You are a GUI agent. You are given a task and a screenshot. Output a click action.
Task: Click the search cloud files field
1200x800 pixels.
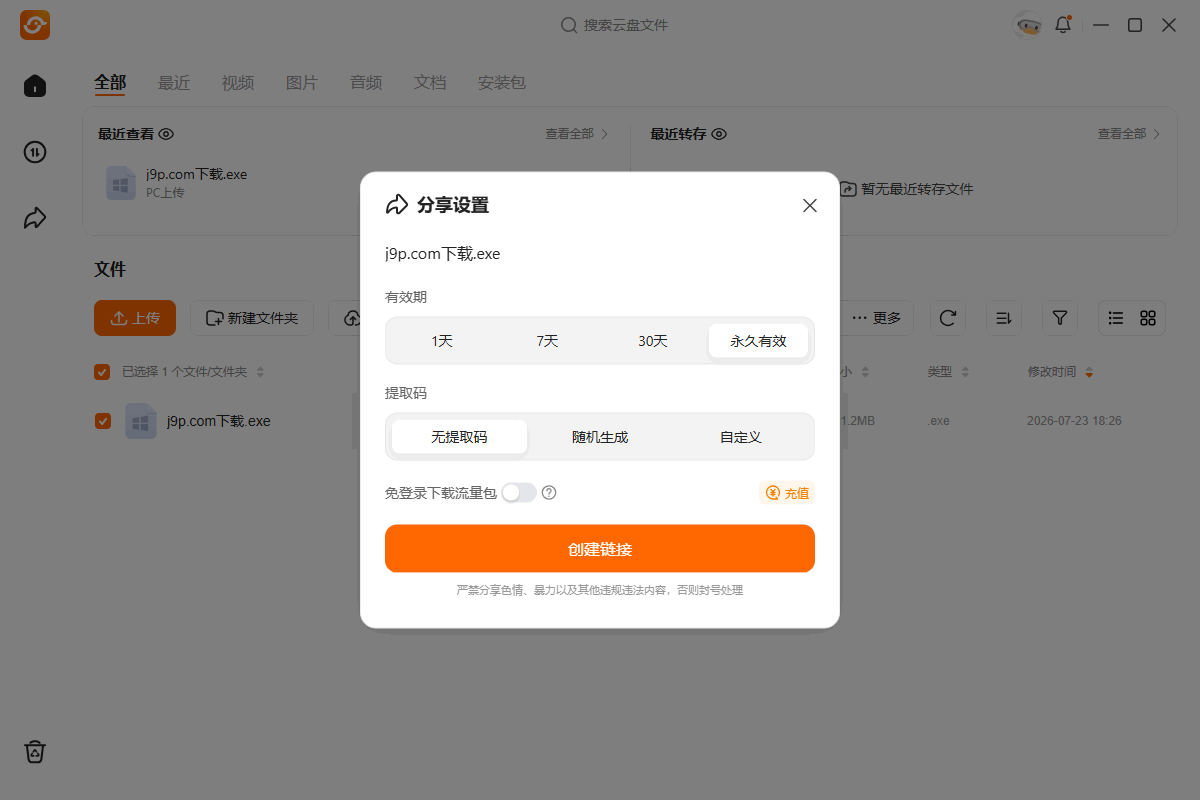tap(614, 25)
